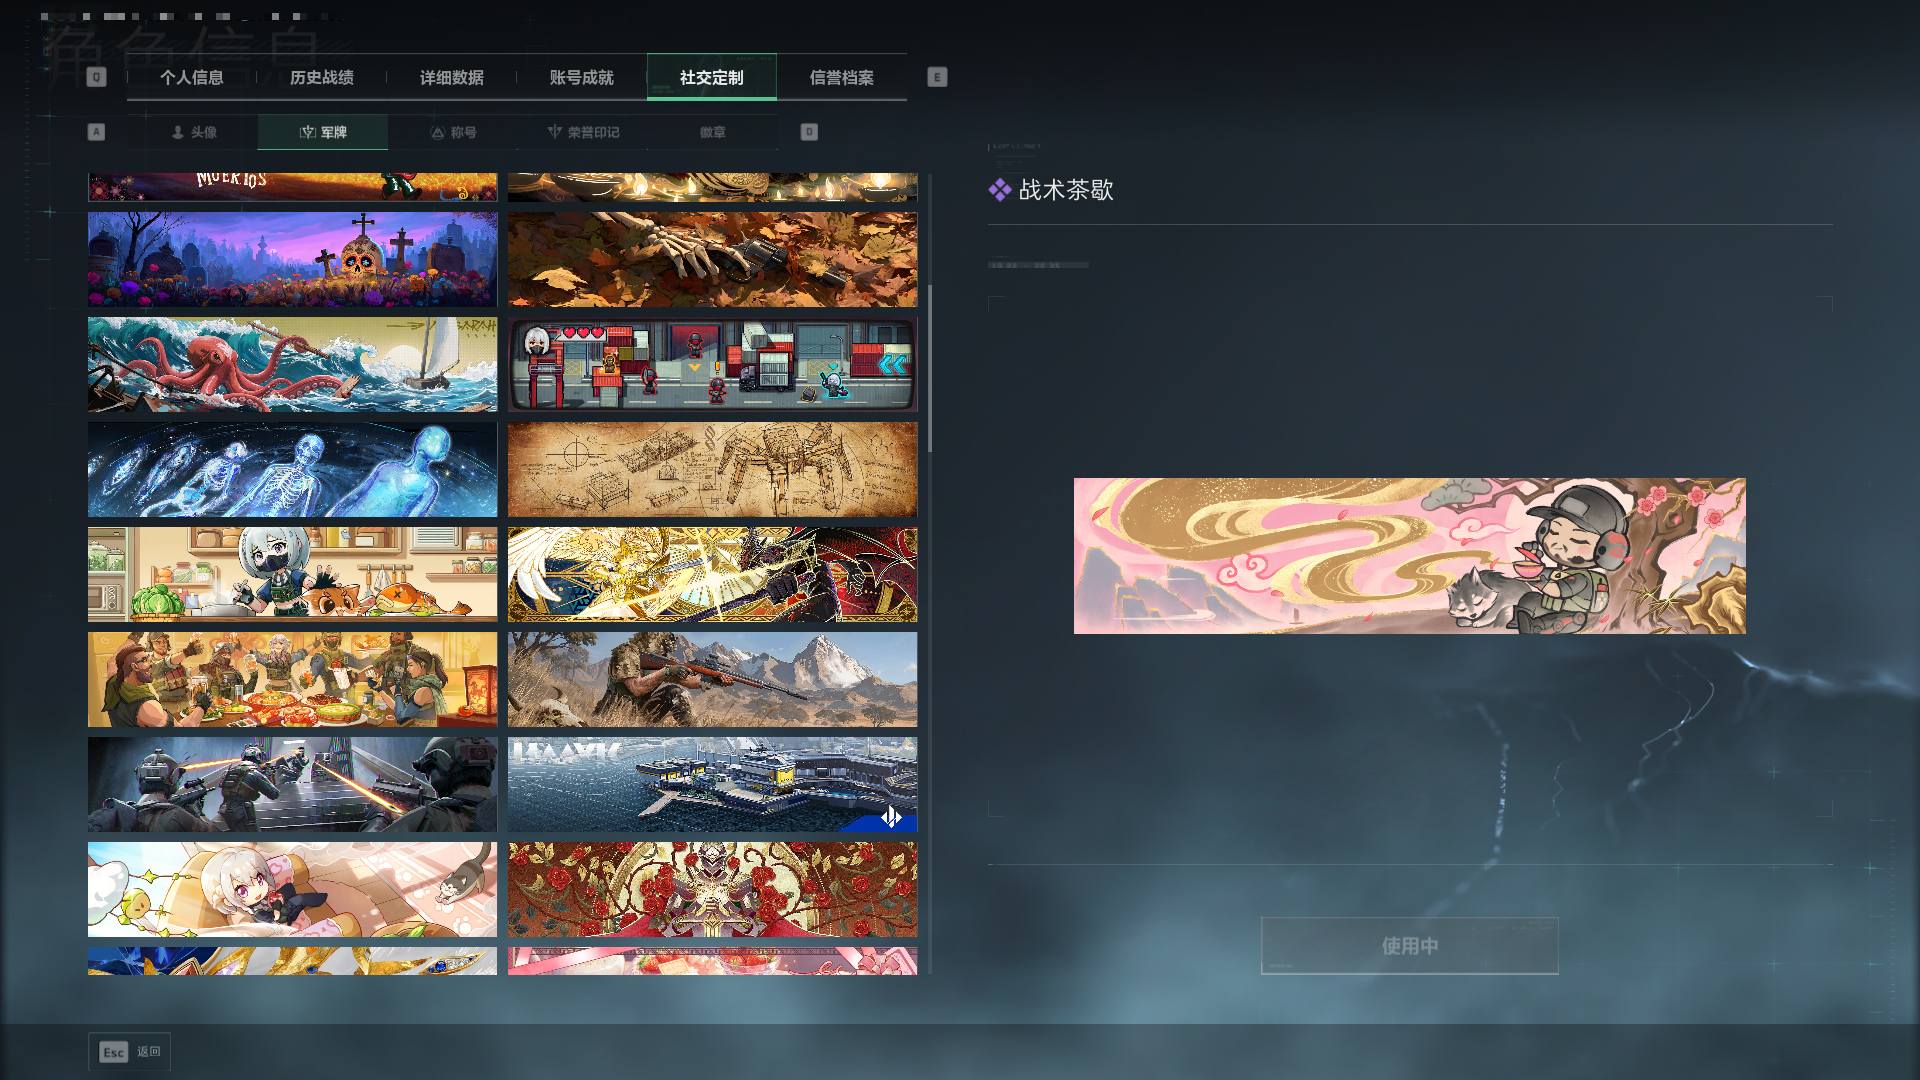Screen dimensions: 1920x1080
Task: Click the 军牌 badge icon
Action: pos(308,132)
